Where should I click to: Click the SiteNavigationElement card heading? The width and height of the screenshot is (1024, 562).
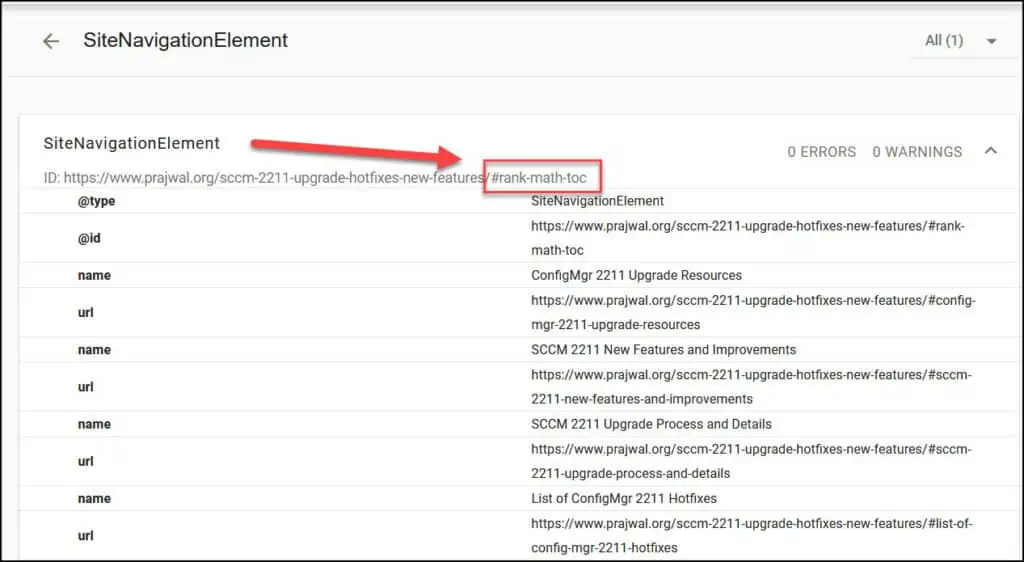132,144
